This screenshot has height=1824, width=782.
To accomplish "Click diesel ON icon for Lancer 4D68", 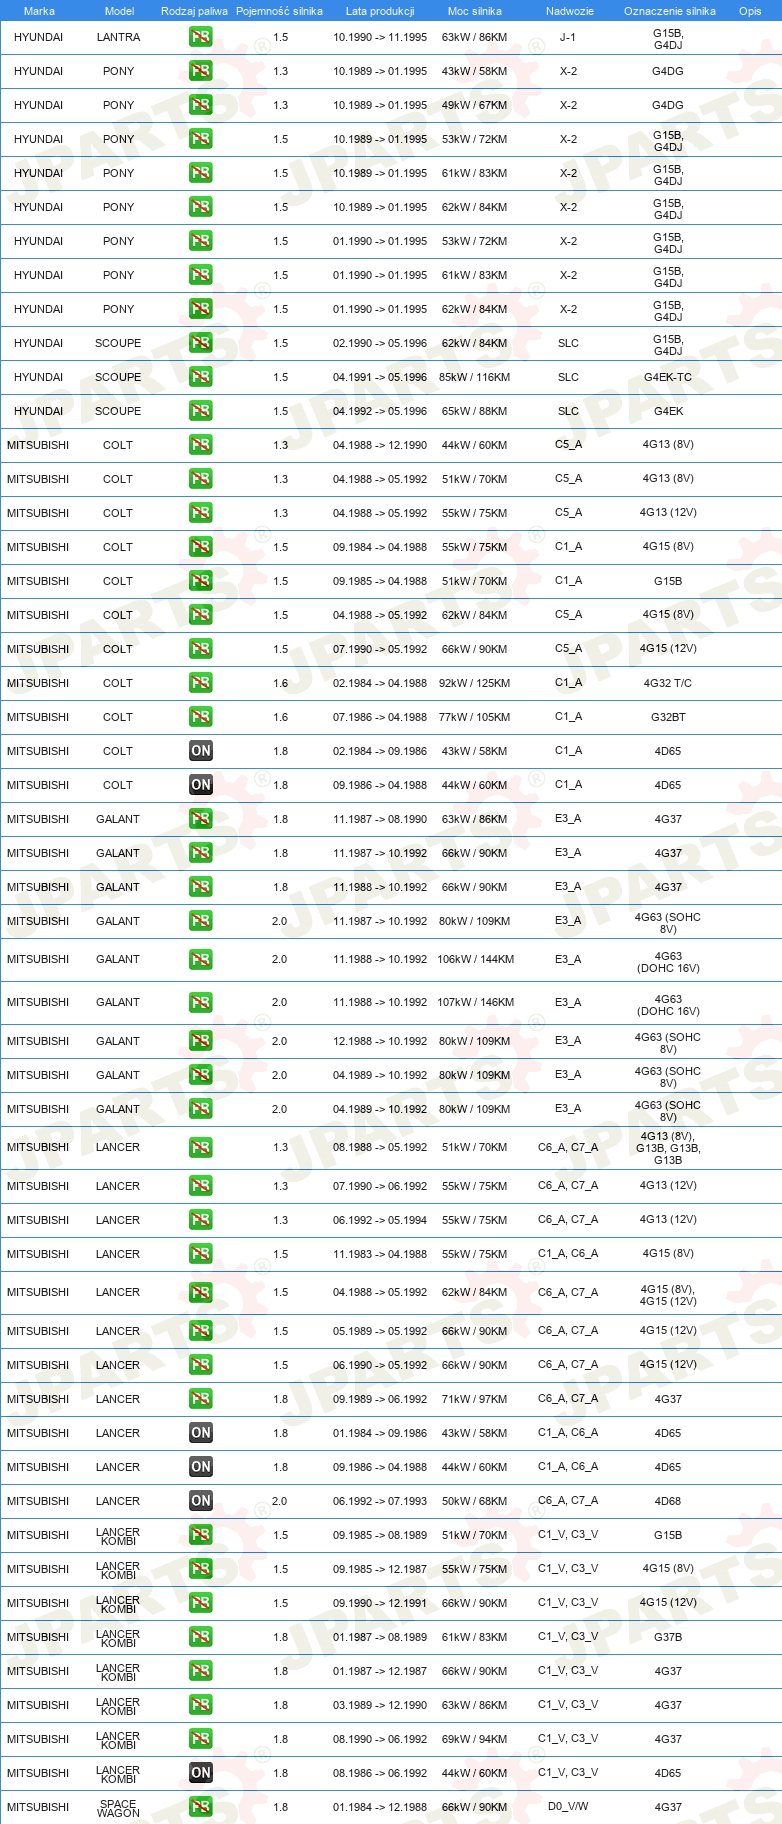I will [200, 1500].
